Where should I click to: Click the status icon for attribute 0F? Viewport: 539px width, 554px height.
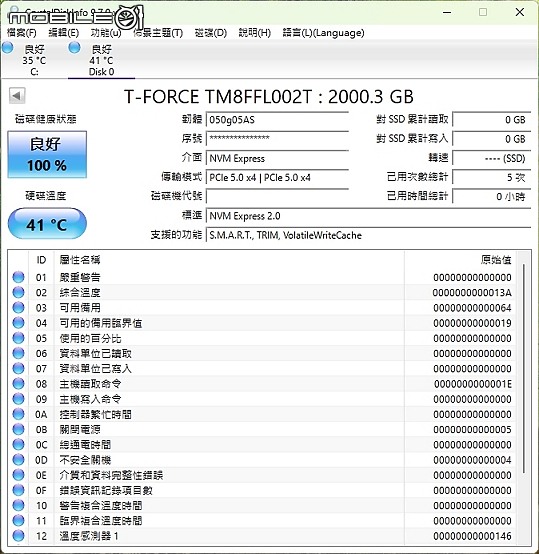(x=18, y=490)
